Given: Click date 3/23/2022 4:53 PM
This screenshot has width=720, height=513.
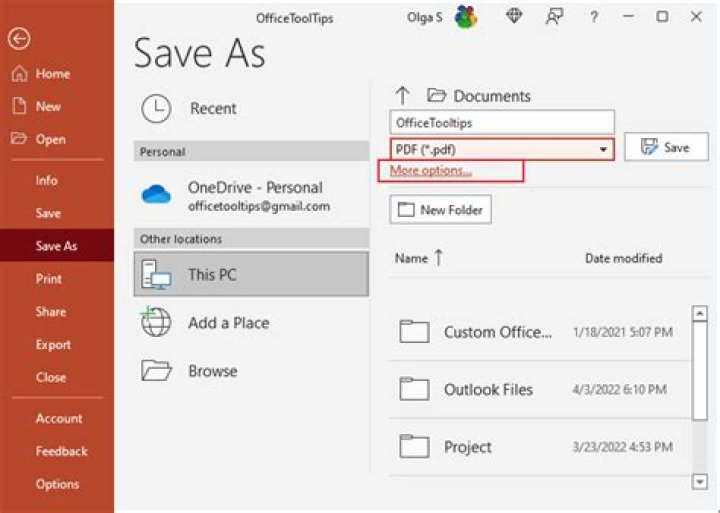Looking at the screenshot, I should (623, 447).
